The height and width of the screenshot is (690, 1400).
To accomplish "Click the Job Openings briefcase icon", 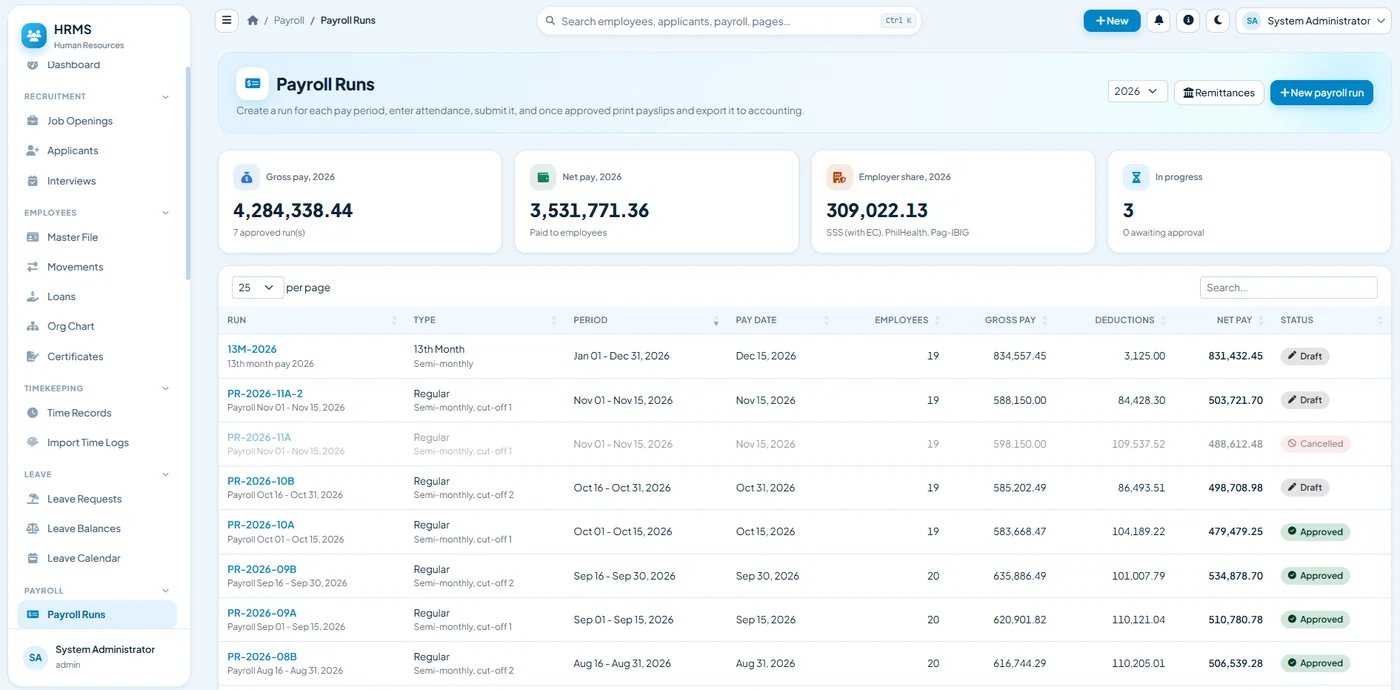I will click(33, 121).
